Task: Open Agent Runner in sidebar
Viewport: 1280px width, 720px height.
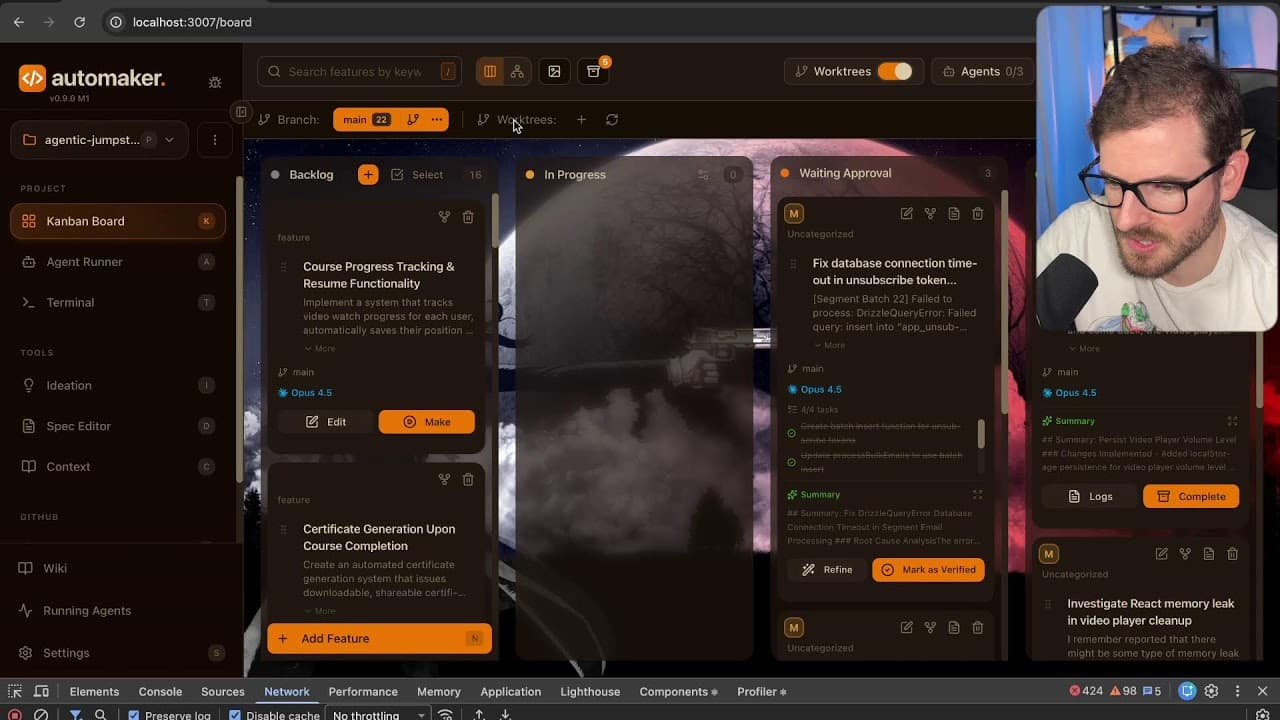Action: pos(84,262)
